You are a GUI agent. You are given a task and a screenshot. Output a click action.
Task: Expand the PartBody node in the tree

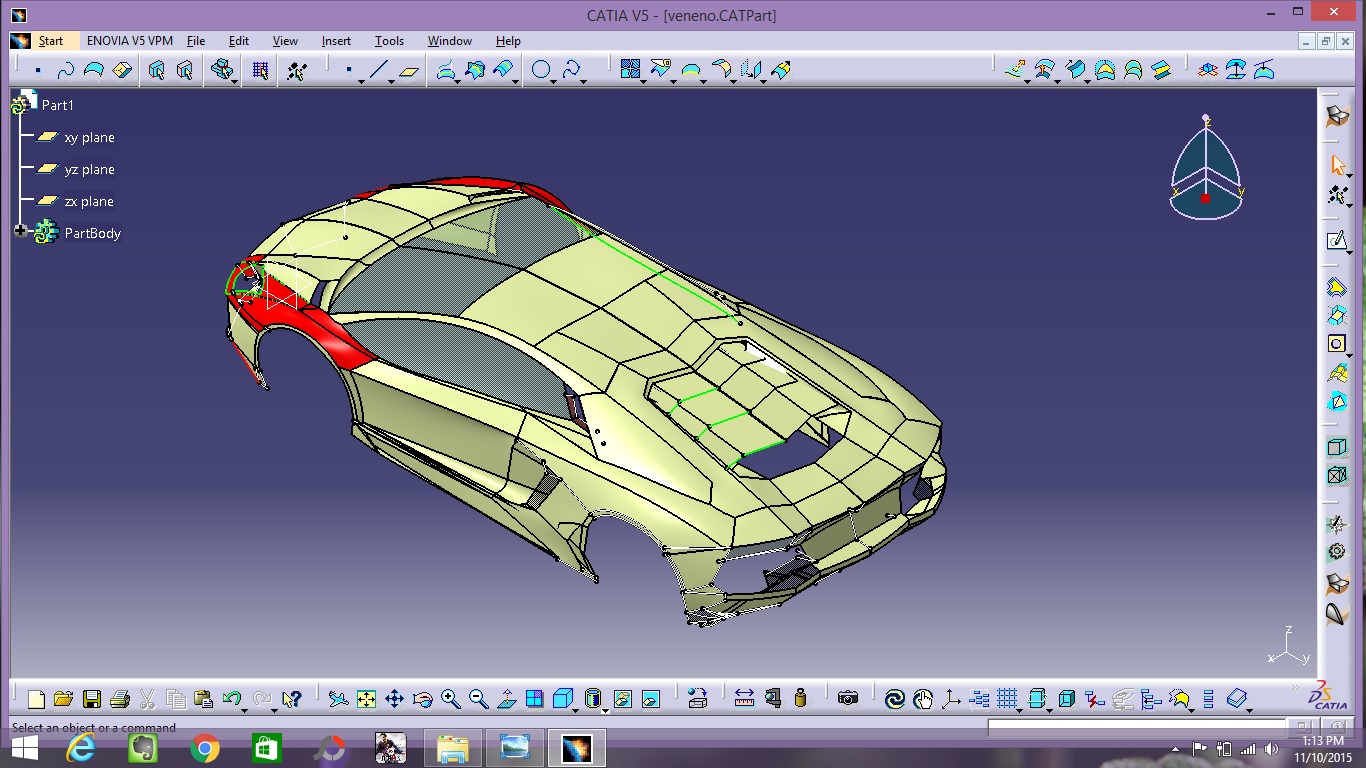(x=20, y=231)
